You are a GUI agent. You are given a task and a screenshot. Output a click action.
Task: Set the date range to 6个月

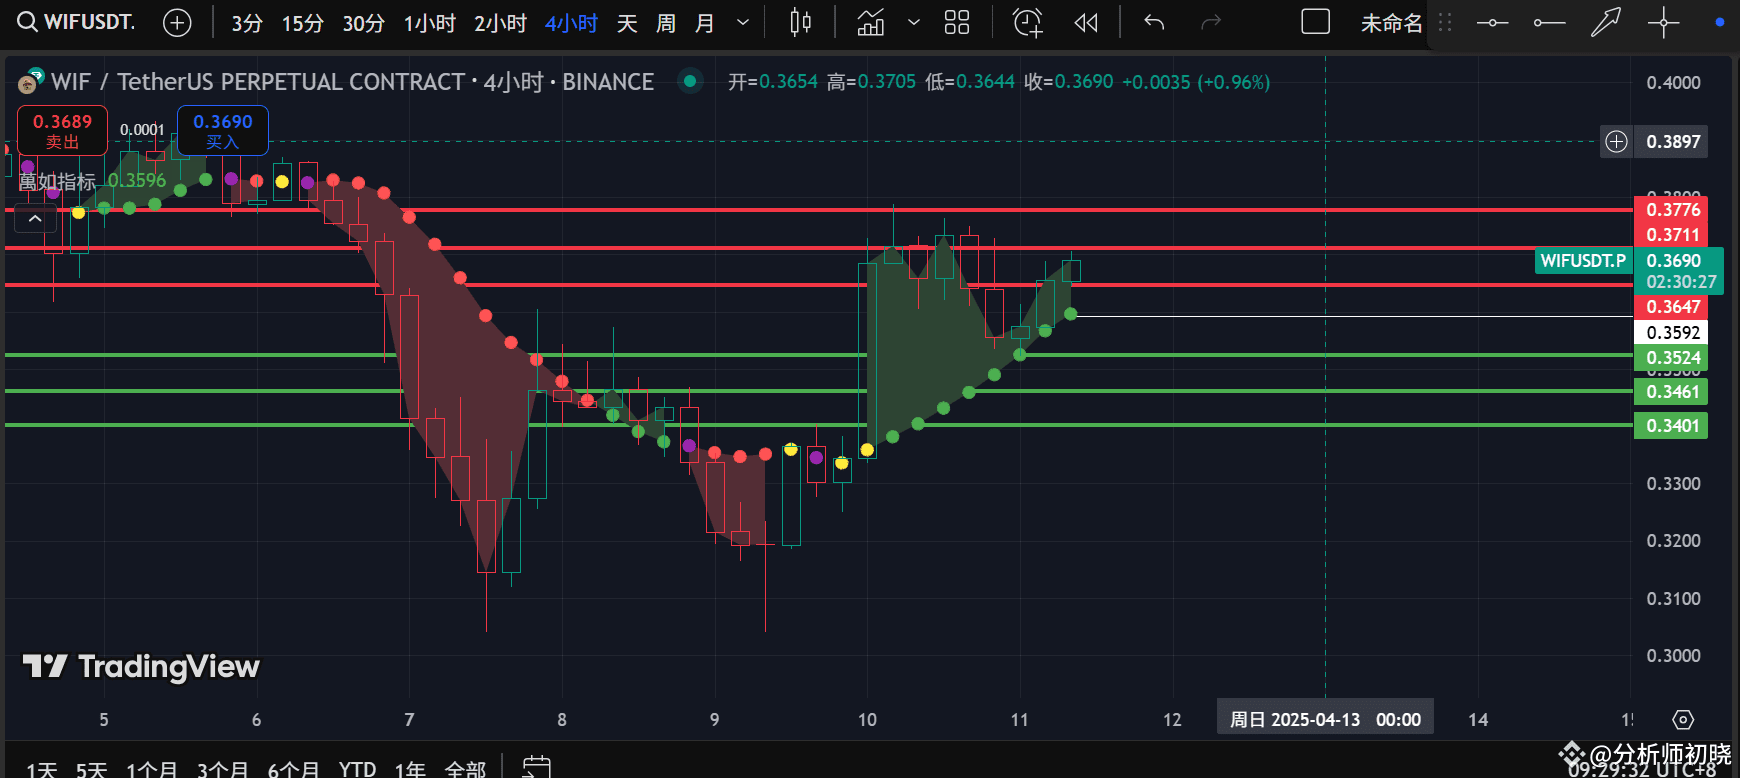(x=294, y=769)
